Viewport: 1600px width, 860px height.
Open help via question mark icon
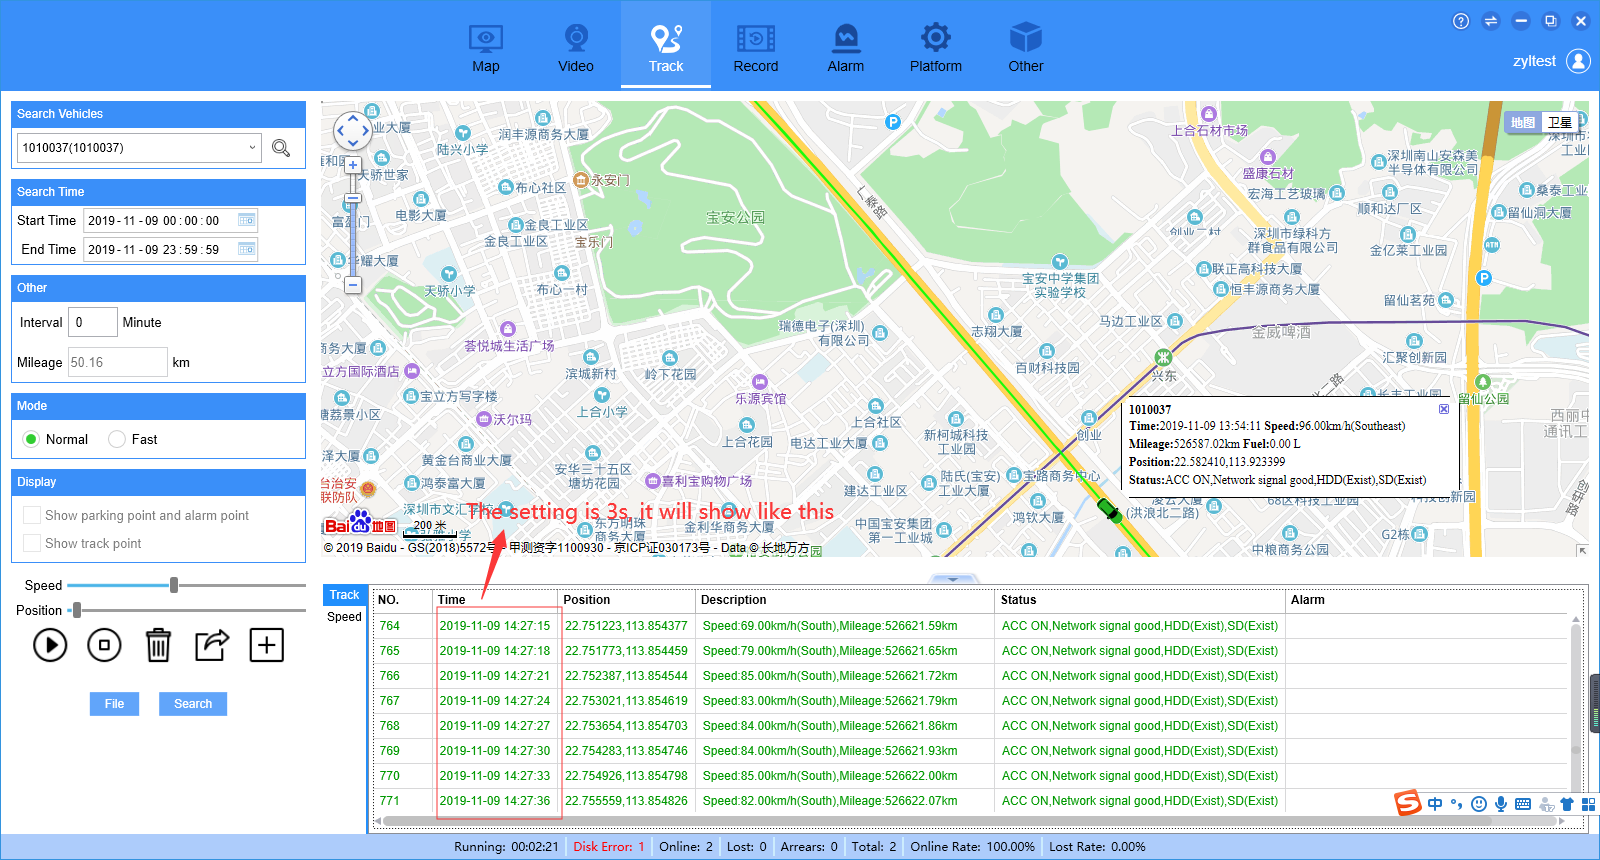tap(1461, 21)
